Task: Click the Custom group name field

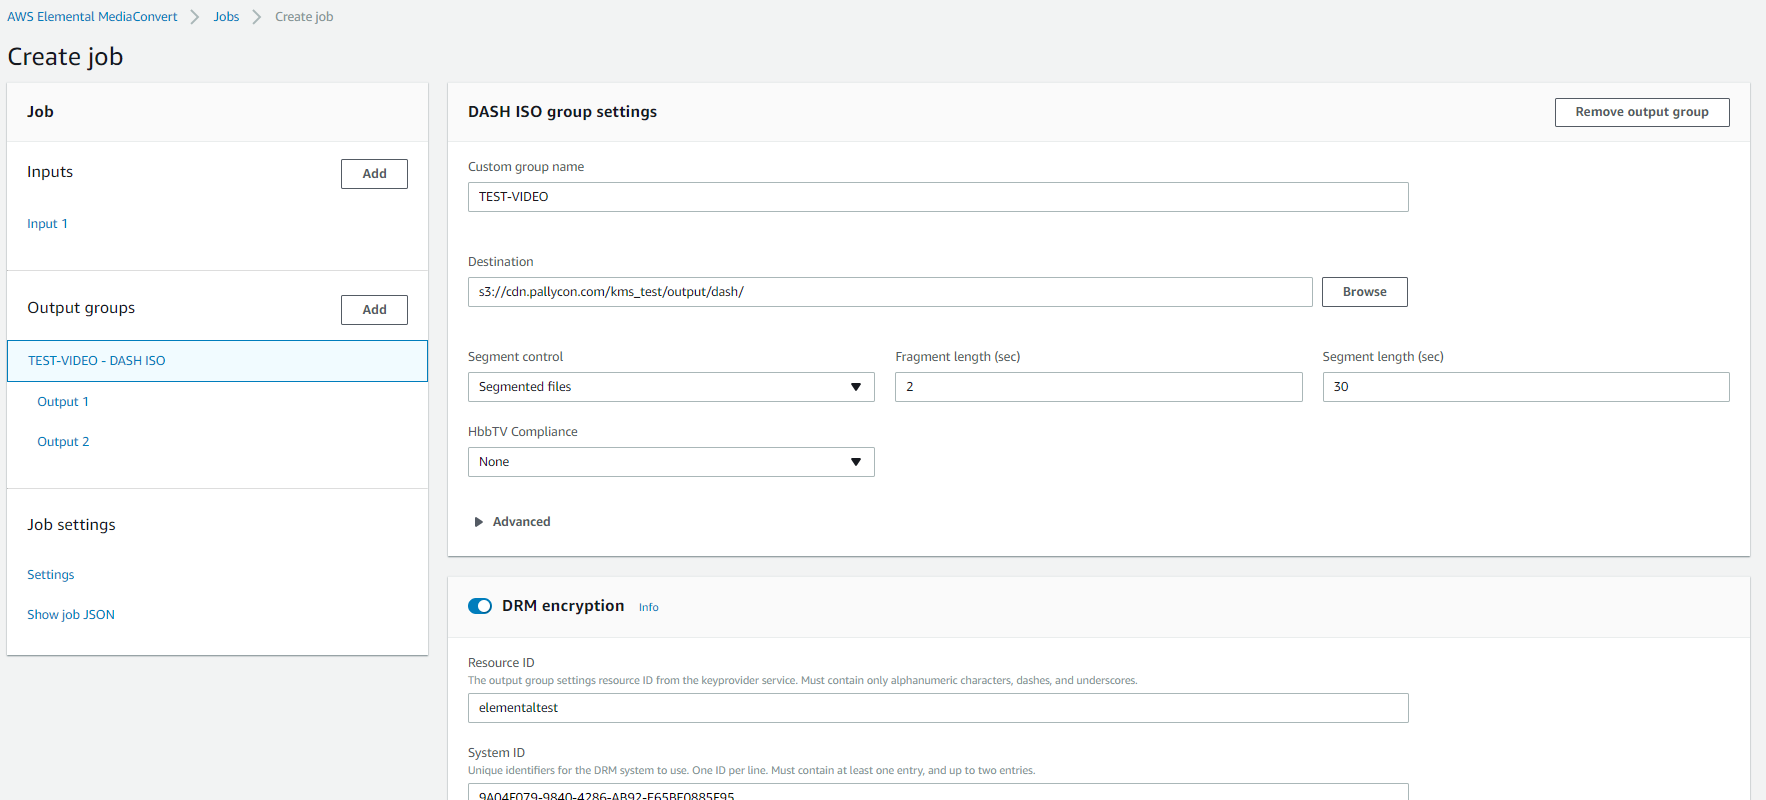Action: tap(937, 197)
